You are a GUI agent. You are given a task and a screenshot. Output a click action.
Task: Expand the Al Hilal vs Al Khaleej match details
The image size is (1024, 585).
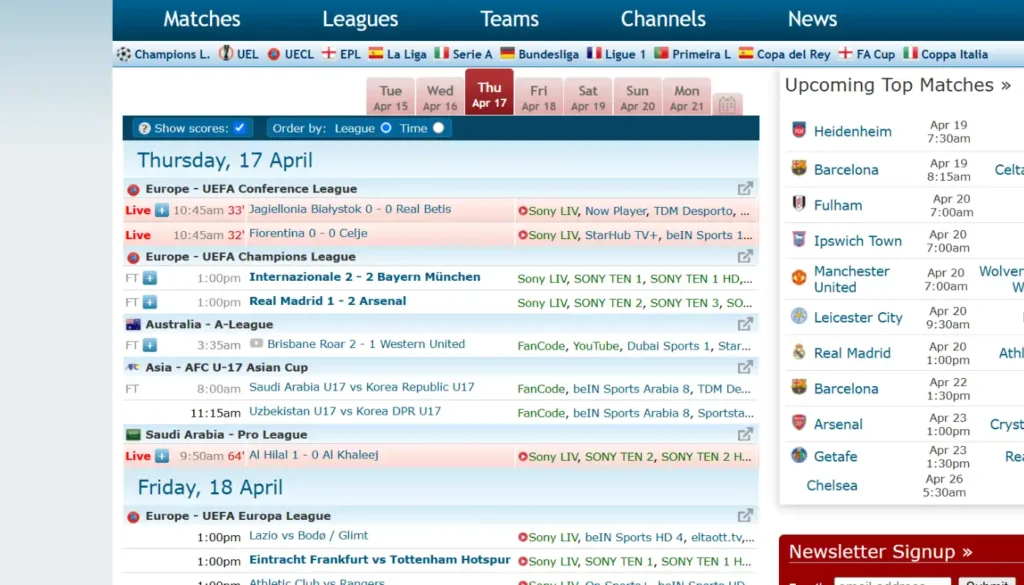tap(162, 457)
